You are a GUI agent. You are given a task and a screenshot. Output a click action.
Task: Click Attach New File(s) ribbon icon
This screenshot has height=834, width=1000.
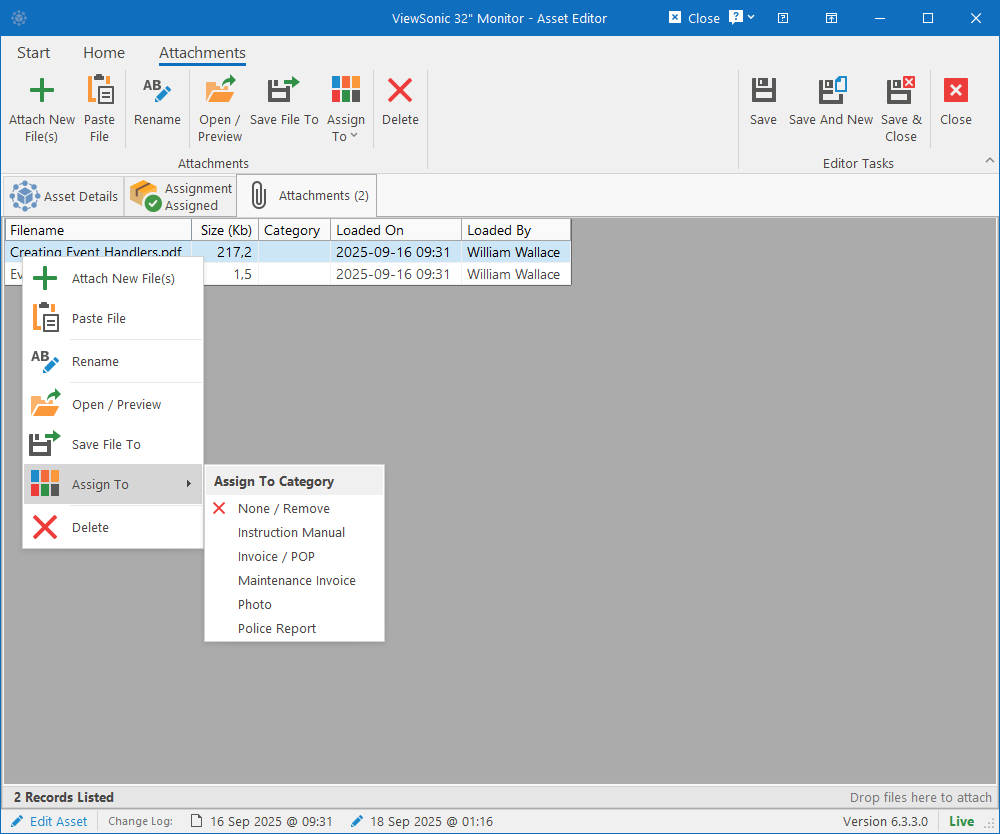point(41,91)
